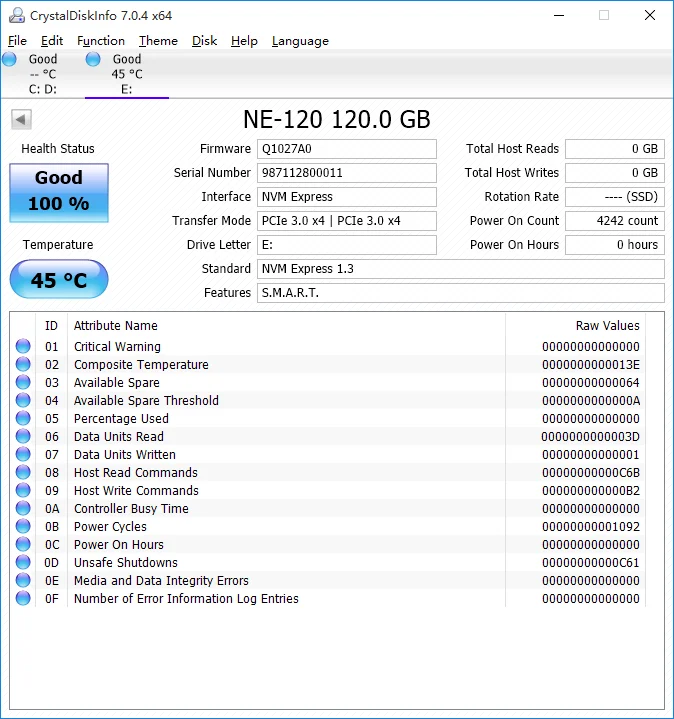Image resolution: width=674 pixels, height=719 pixels.
Task: Click status orb for Media and Data Integrity Errors
Action: click(x=23, y=580)
